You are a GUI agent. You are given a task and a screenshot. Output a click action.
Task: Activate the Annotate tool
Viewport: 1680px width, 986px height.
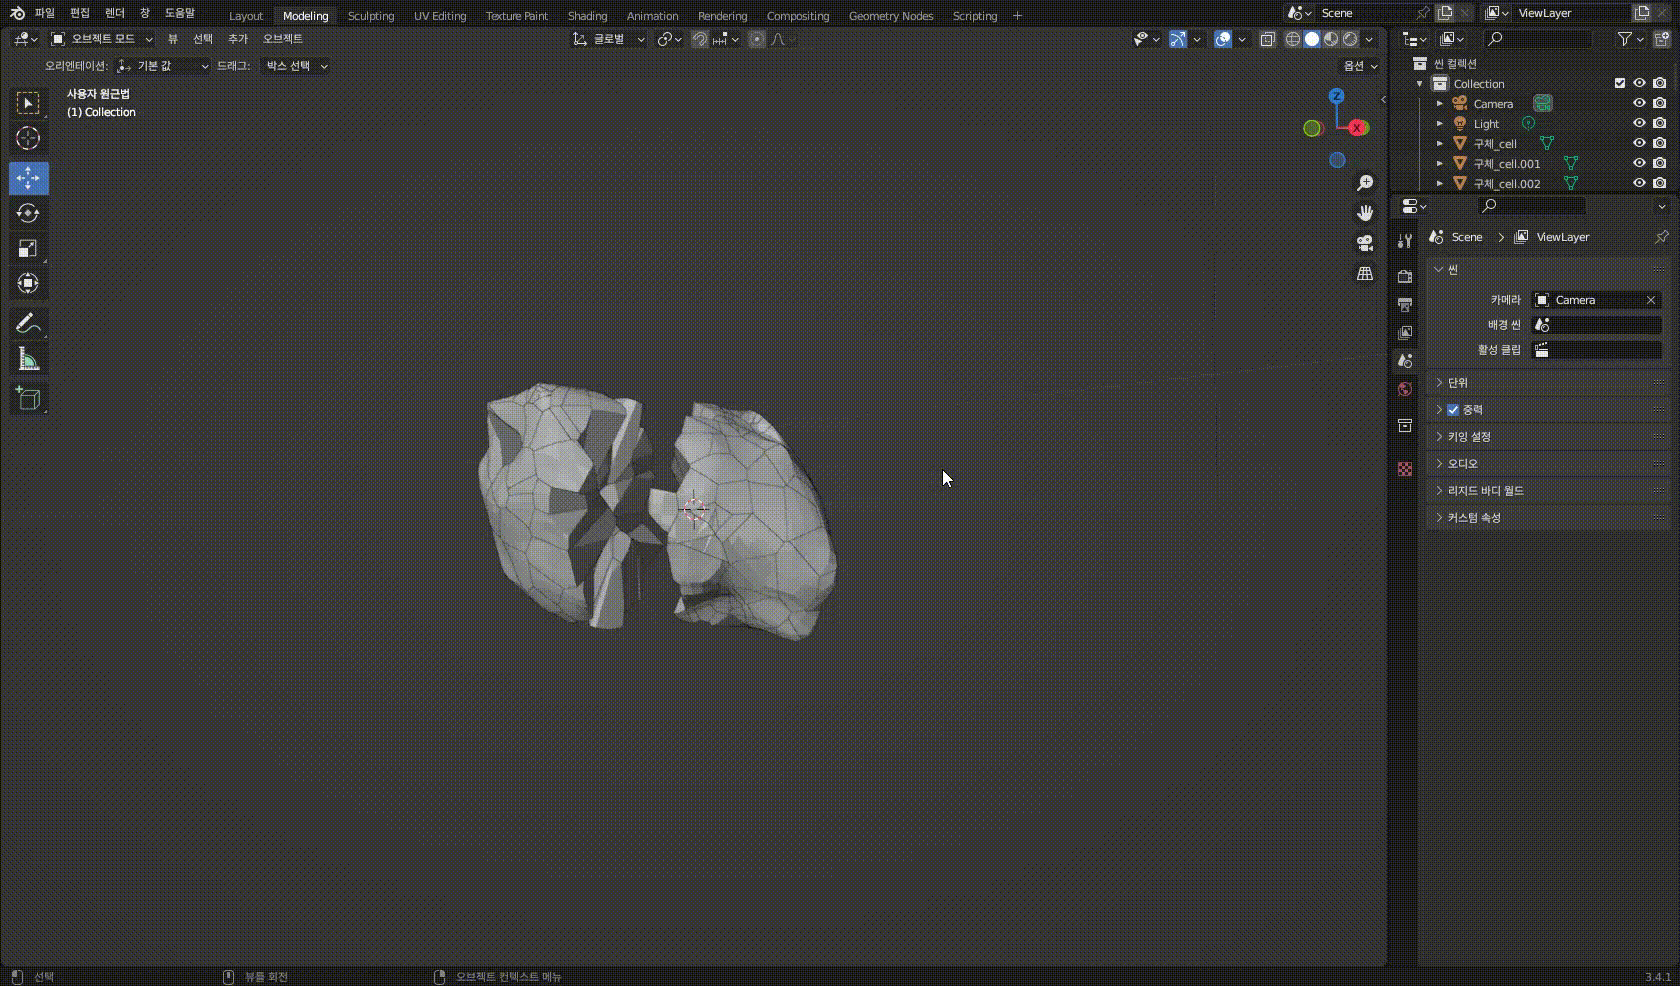[x=28, y=322]
